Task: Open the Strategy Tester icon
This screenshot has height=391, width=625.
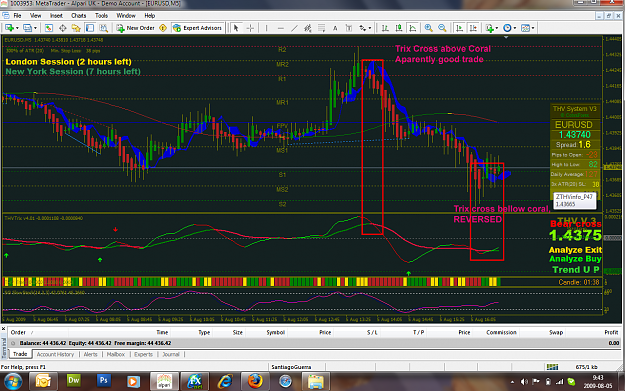Action: tap(103, 28)
